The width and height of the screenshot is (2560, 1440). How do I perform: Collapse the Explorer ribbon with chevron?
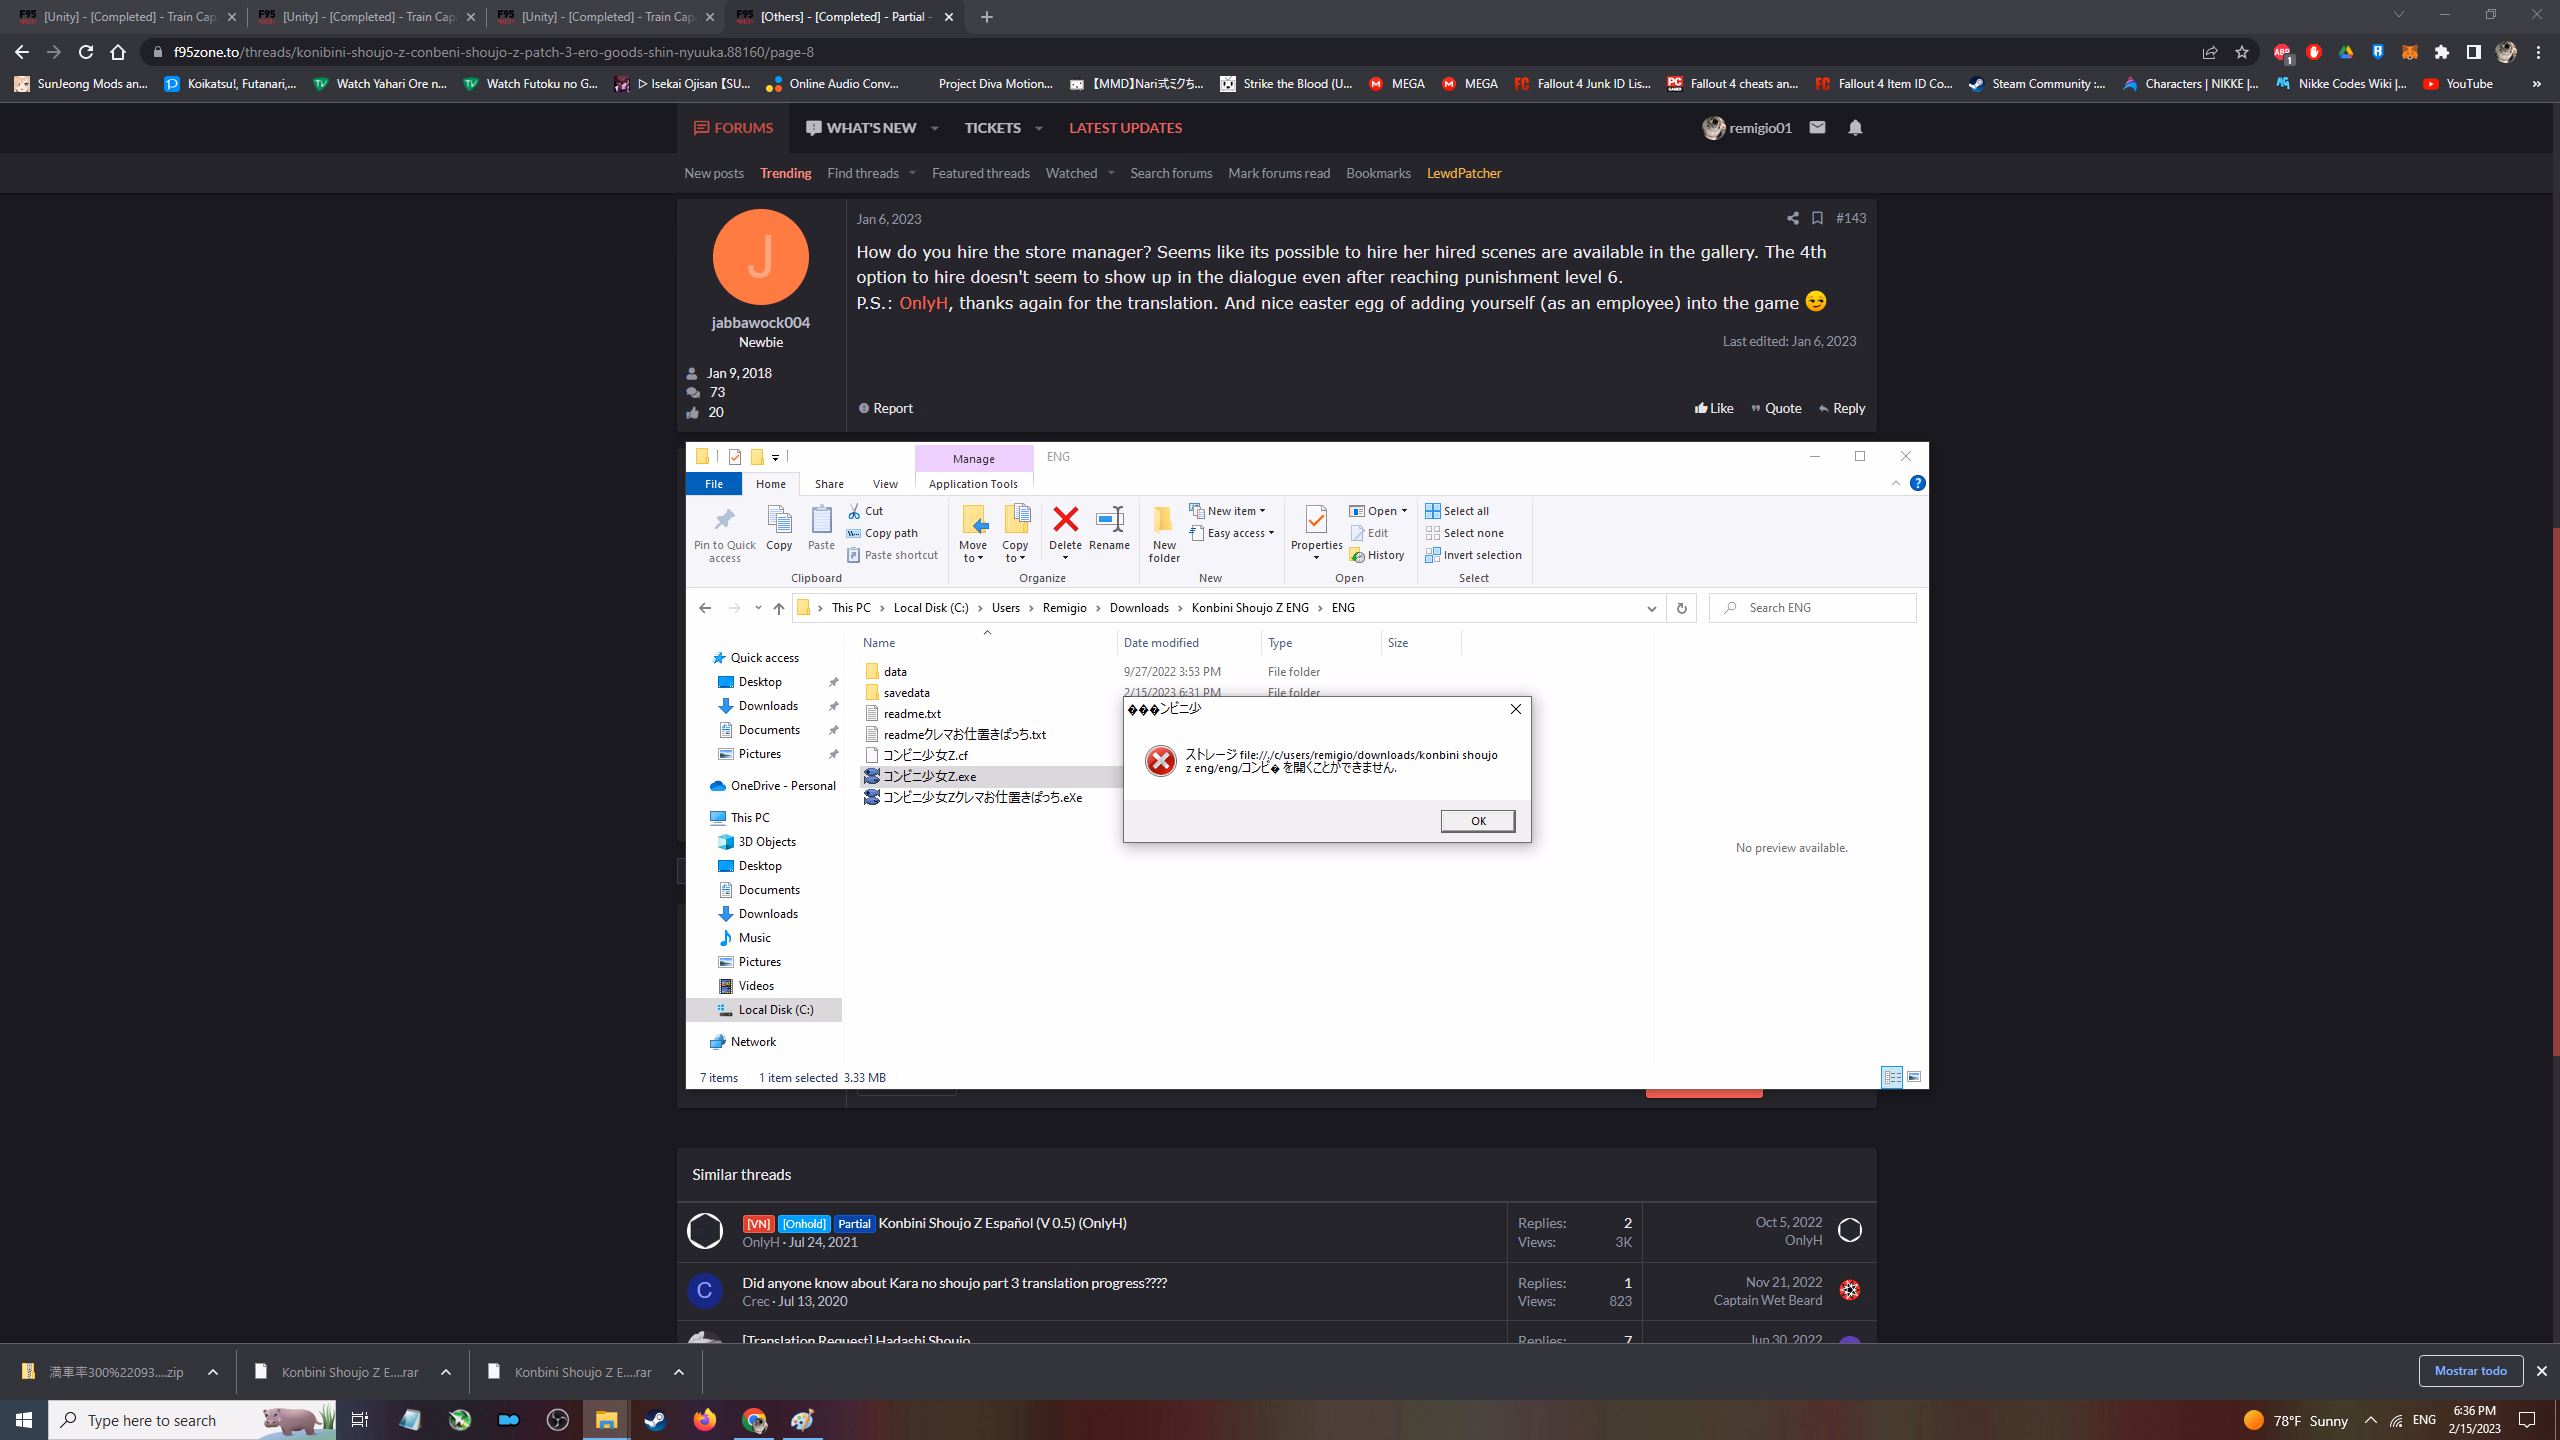pos(1895,483)
